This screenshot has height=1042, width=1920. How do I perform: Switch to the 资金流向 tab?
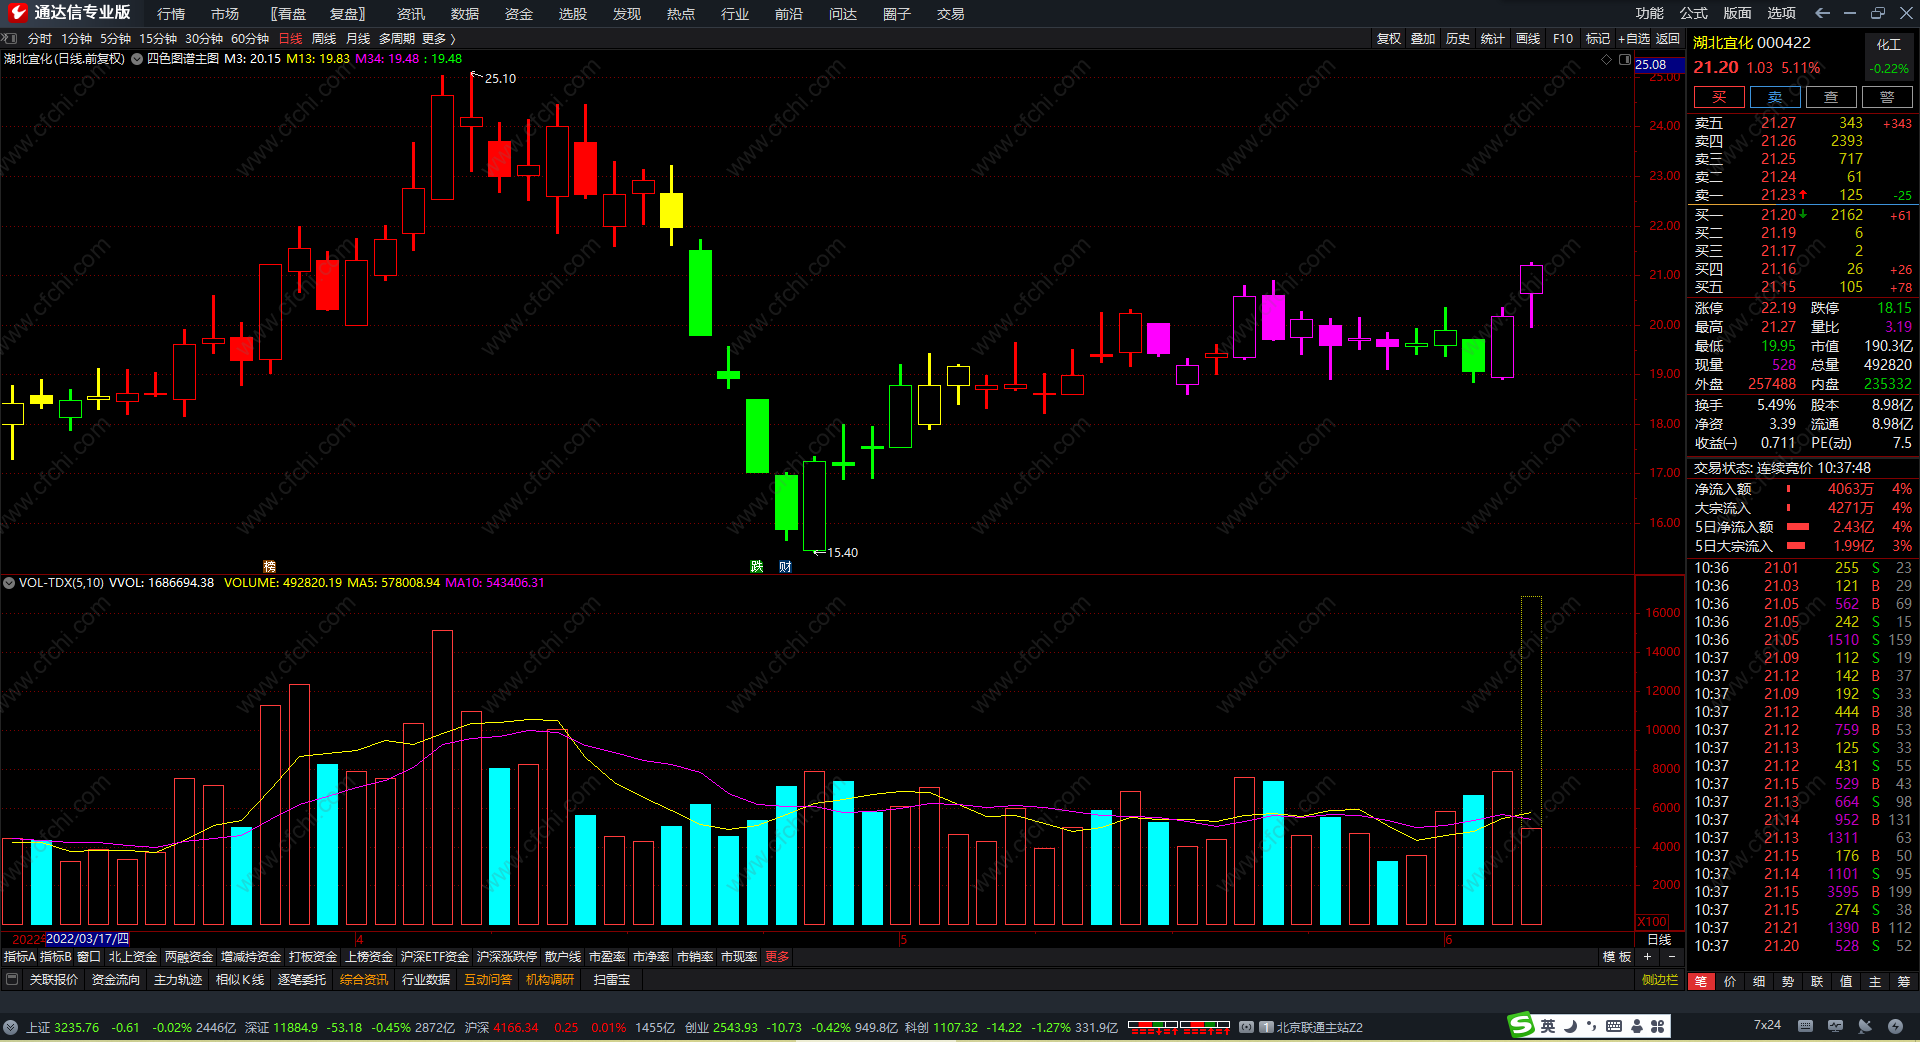pyautogui.click(x=116, y=980)
